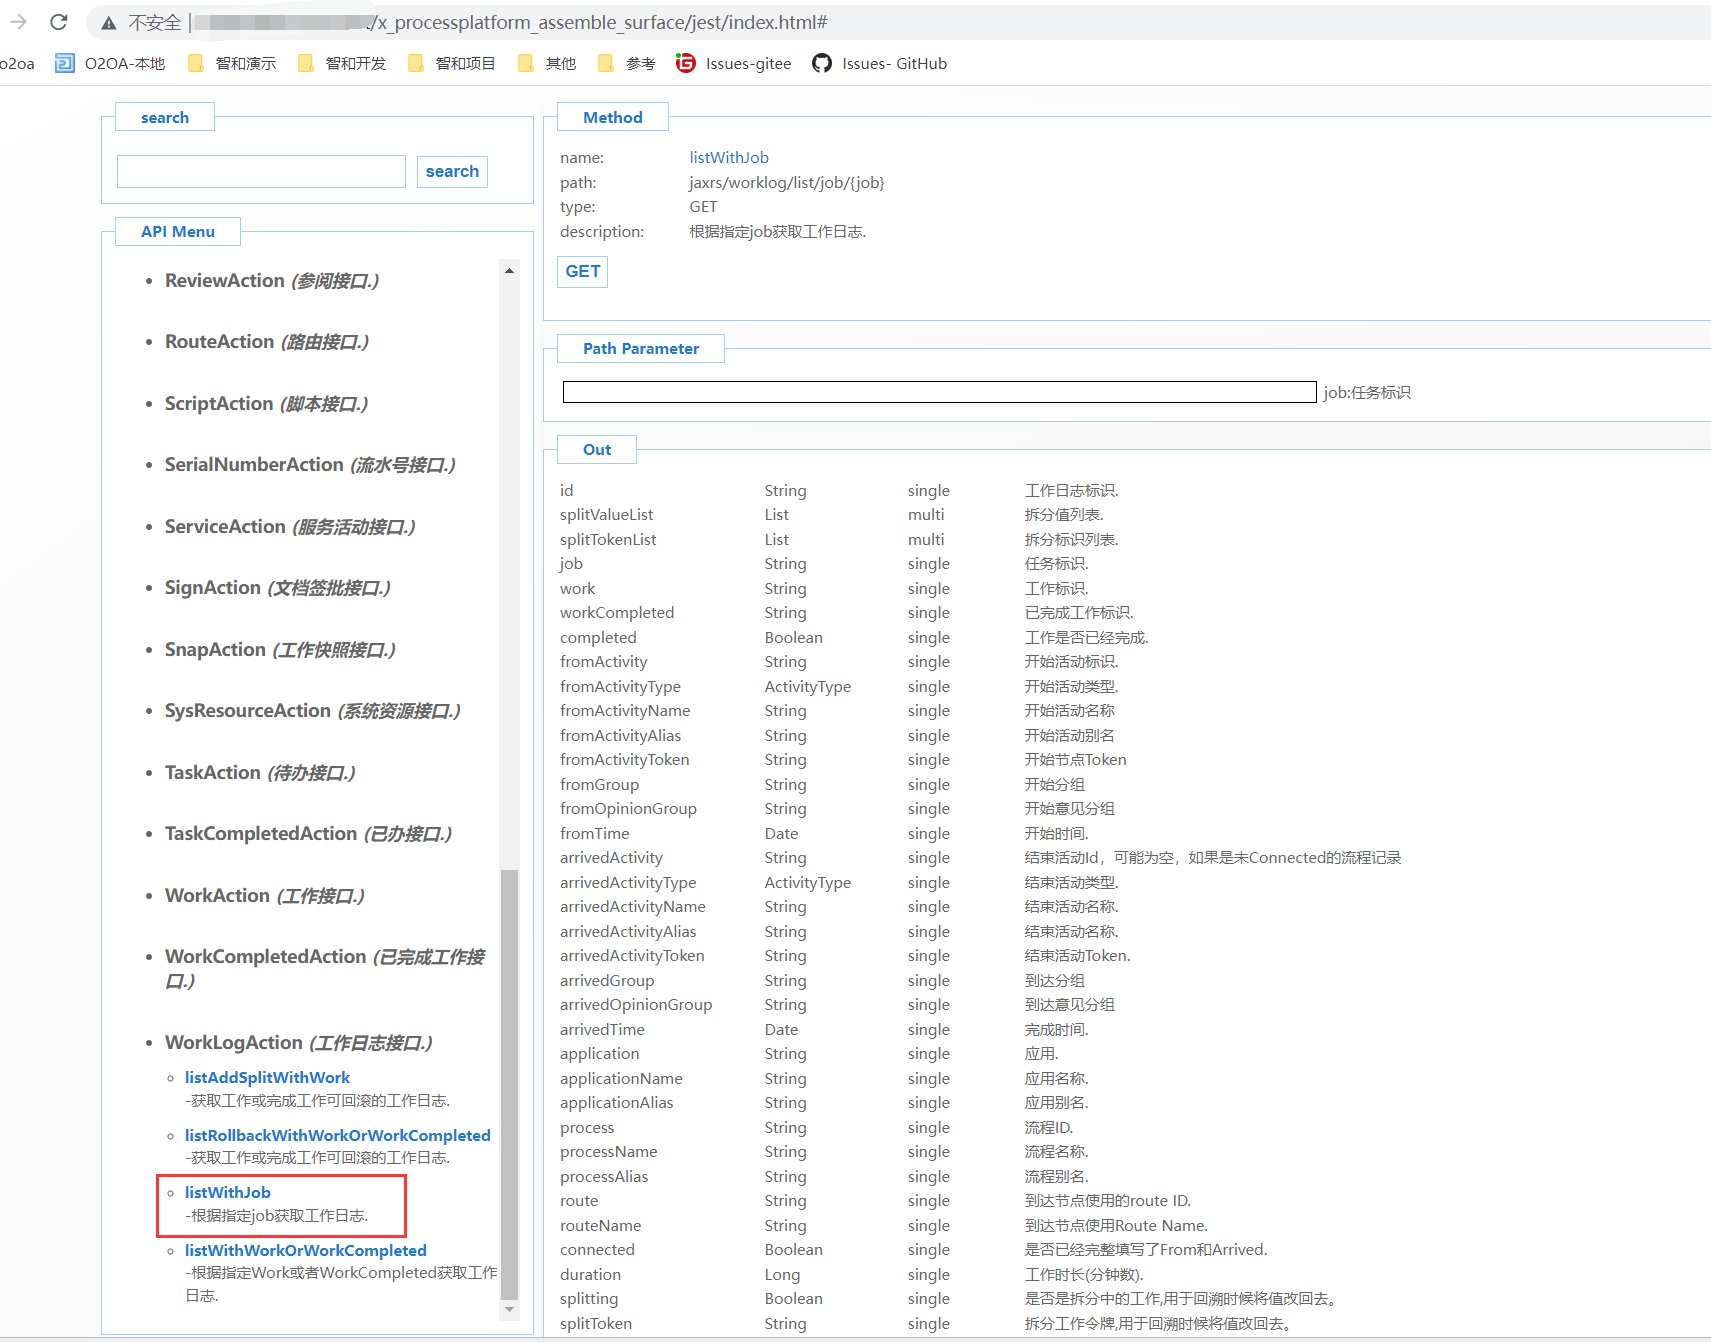Open the O2OA-本地 bookmark
Viewport: 1711px width, 1342px height.
[111, 64]
